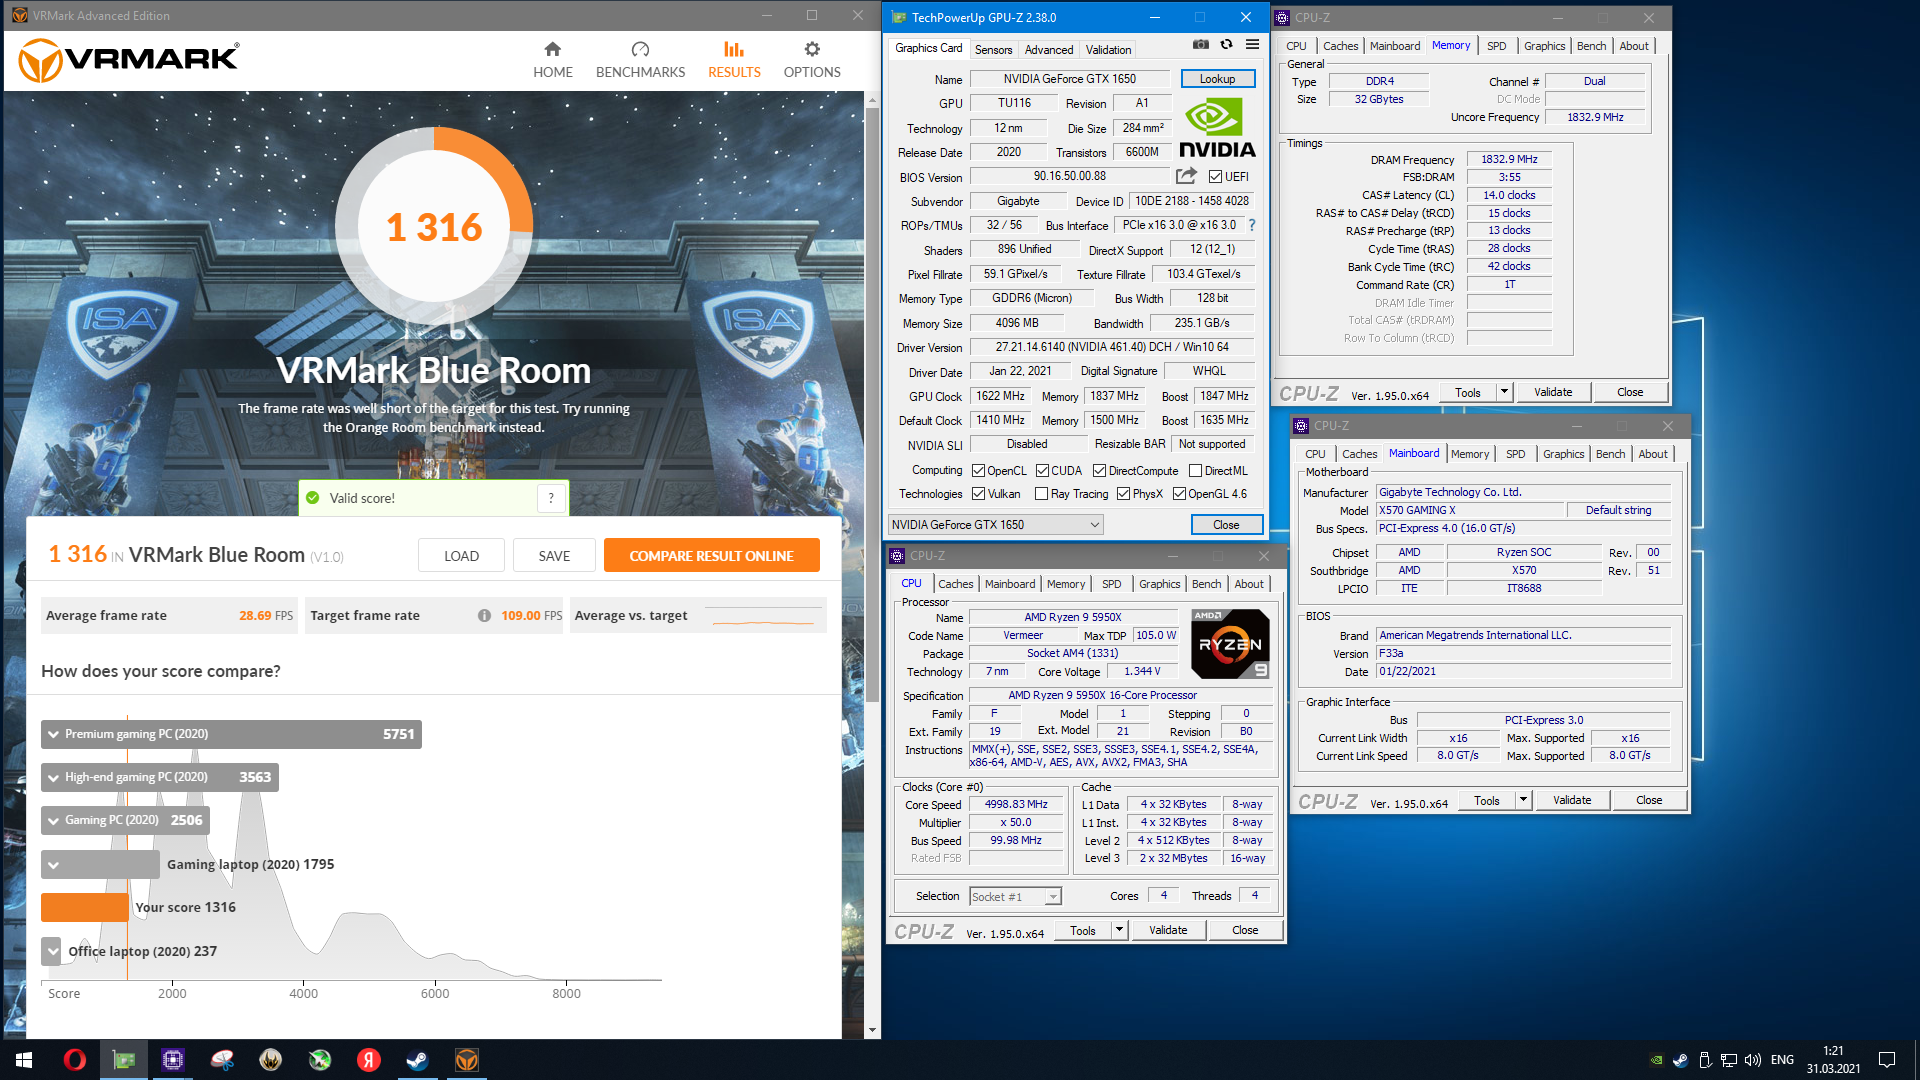The width and height of the screenshot is (1920, 1080).
Task: Switch to GPU-Z via its taskbar icon
Action: coord(124,1060)
